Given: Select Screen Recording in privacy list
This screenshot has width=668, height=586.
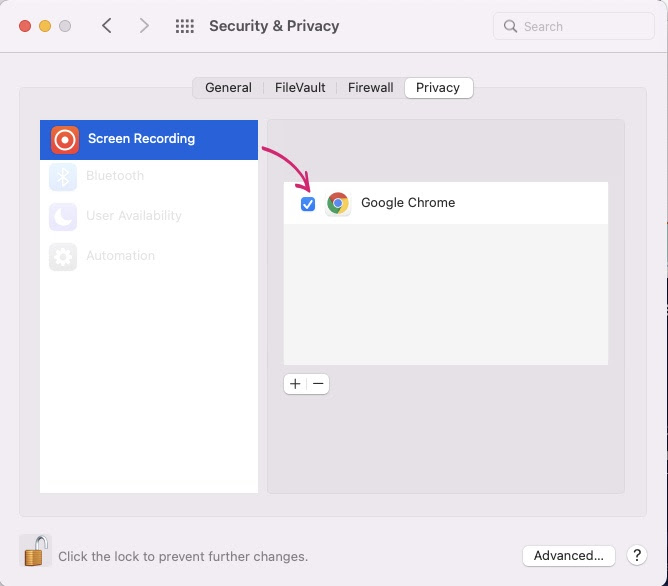Looking at the screenshot, I should (x=149, y=140).
